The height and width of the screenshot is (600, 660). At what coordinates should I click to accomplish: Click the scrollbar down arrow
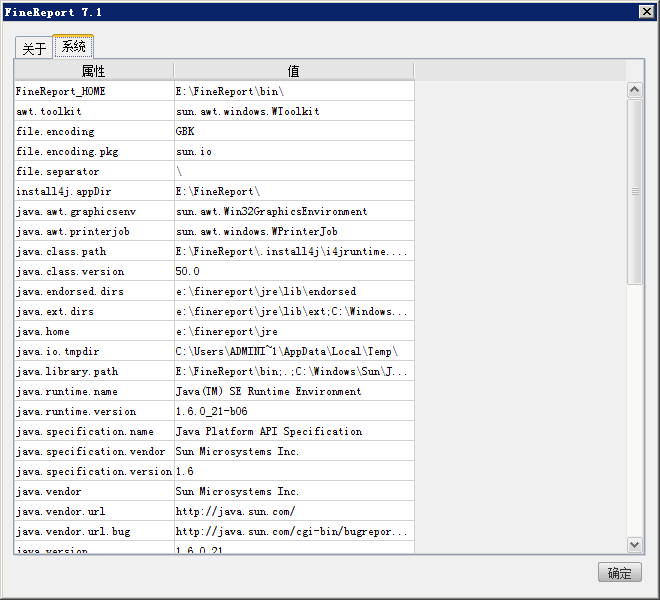634,544
